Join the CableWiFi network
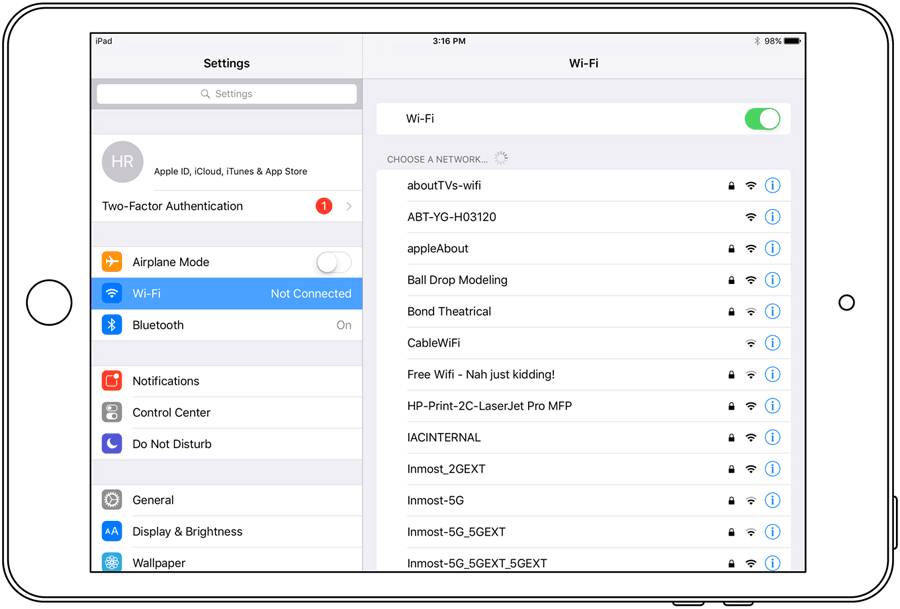Image resolution: width=900 pixels, height=609 pixels. tap(583, 343)
